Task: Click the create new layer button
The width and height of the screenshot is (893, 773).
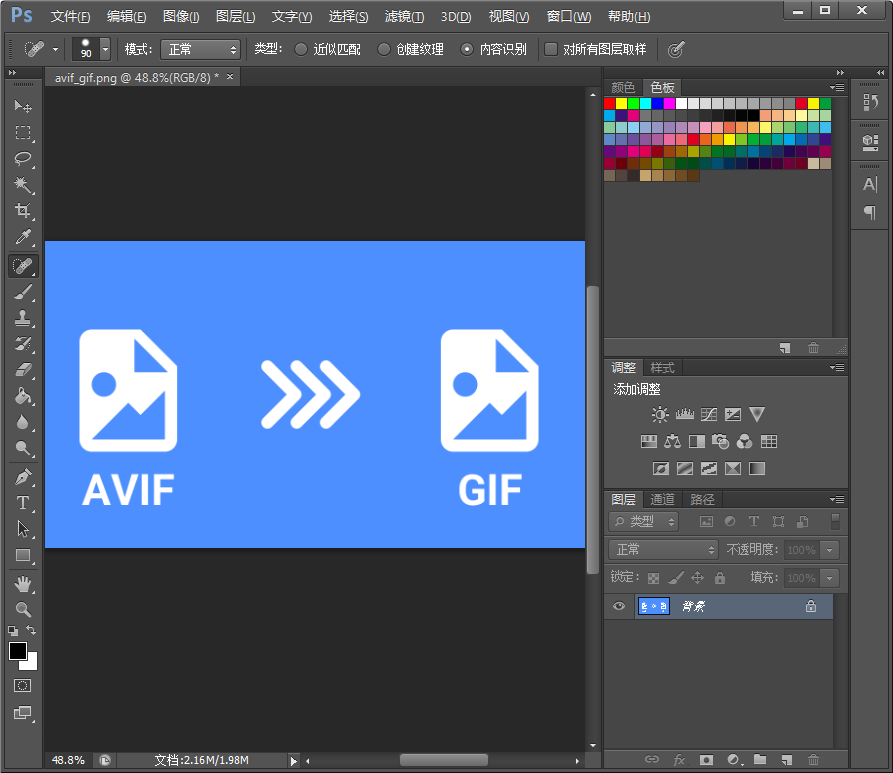Action: [x=787, y=760]
